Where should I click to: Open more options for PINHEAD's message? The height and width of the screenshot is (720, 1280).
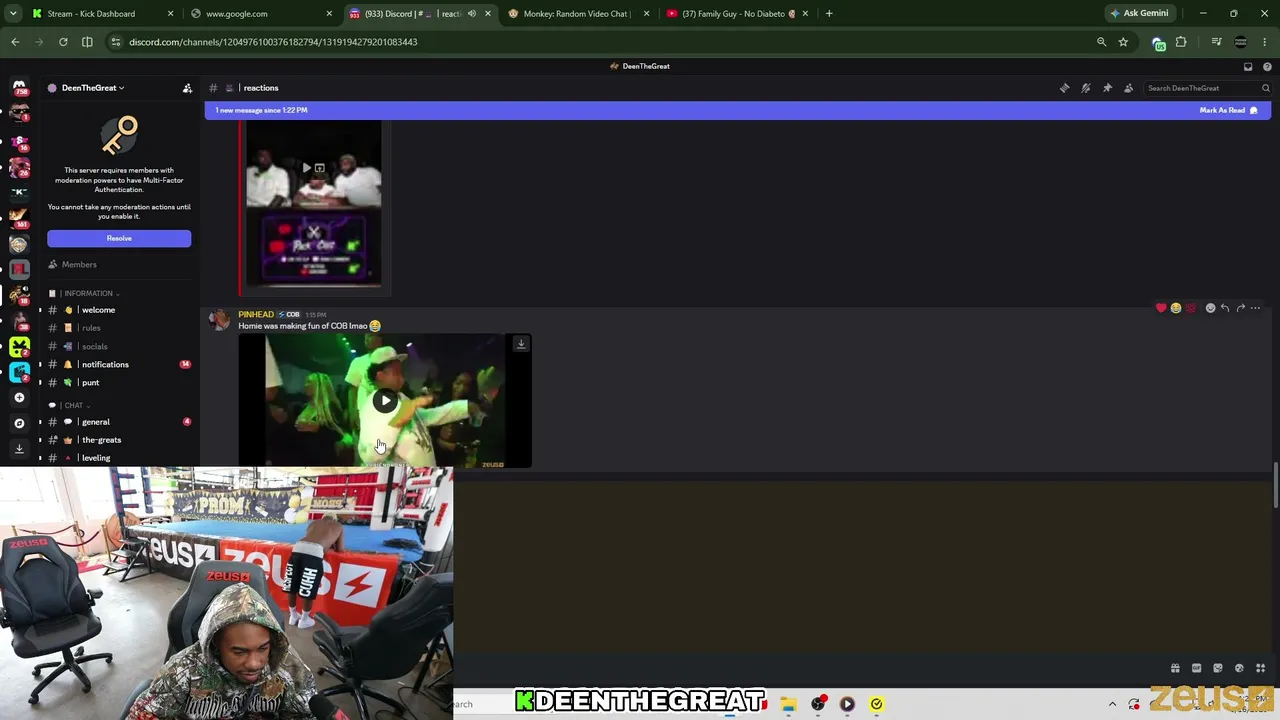pos(1256,308)
